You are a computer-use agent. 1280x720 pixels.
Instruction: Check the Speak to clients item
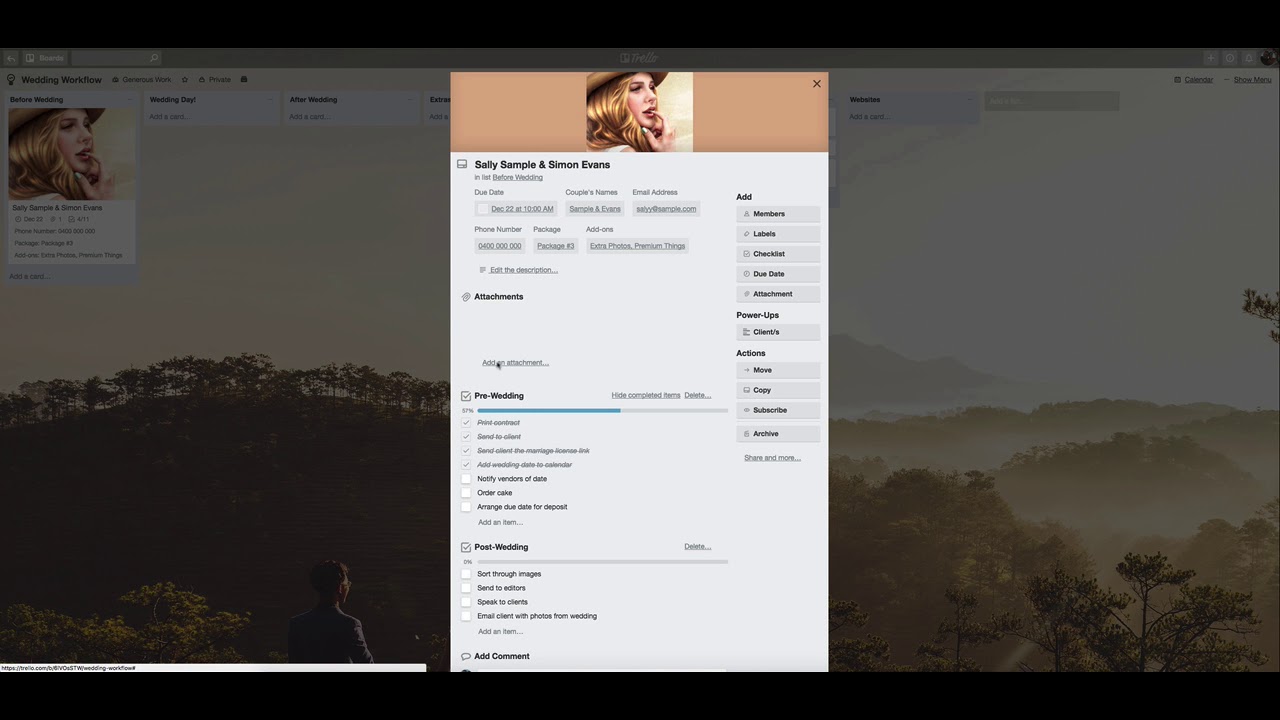pos(466,602)
